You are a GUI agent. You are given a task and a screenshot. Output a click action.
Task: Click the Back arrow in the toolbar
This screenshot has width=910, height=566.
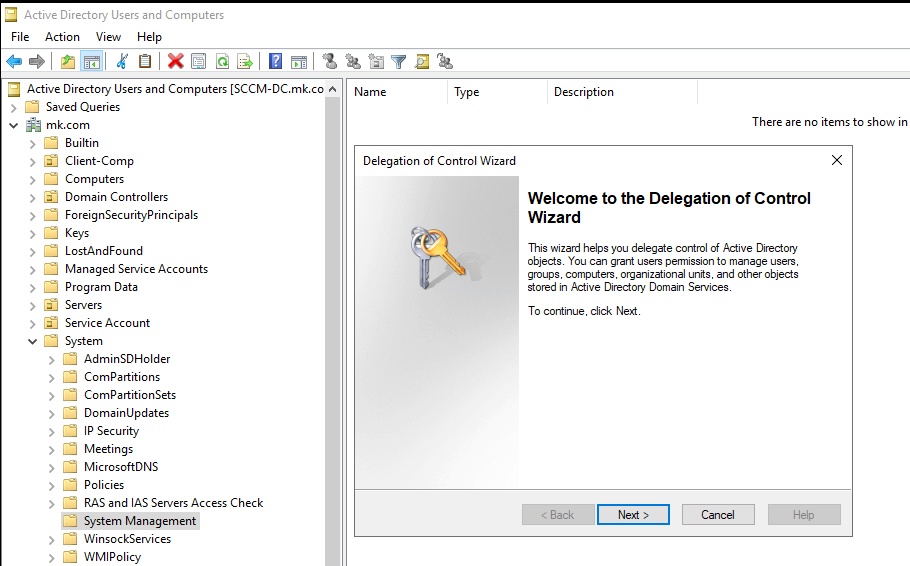pos(14,62)
